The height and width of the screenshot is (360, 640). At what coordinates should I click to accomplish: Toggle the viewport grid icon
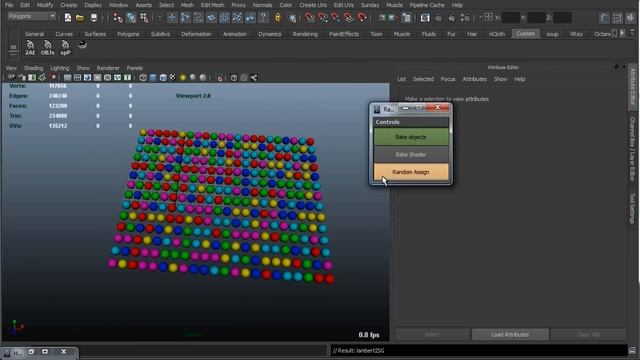click(67, 78)
